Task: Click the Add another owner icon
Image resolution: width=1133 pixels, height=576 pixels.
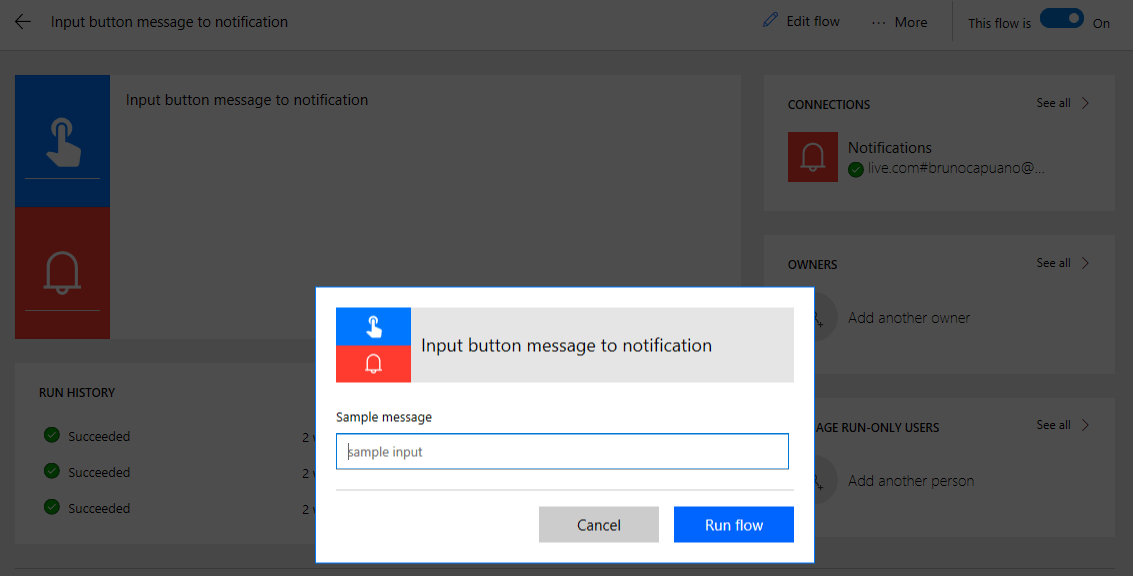Action: (817, 318)
